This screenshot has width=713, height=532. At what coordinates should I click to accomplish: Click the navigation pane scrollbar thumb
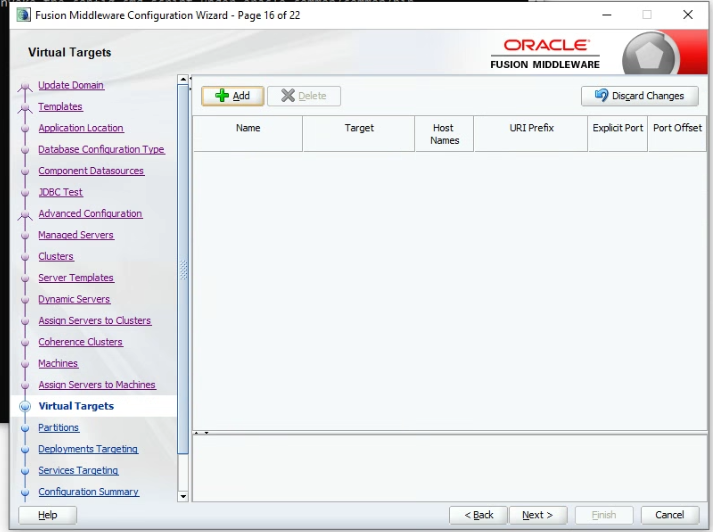pos(183,269)
